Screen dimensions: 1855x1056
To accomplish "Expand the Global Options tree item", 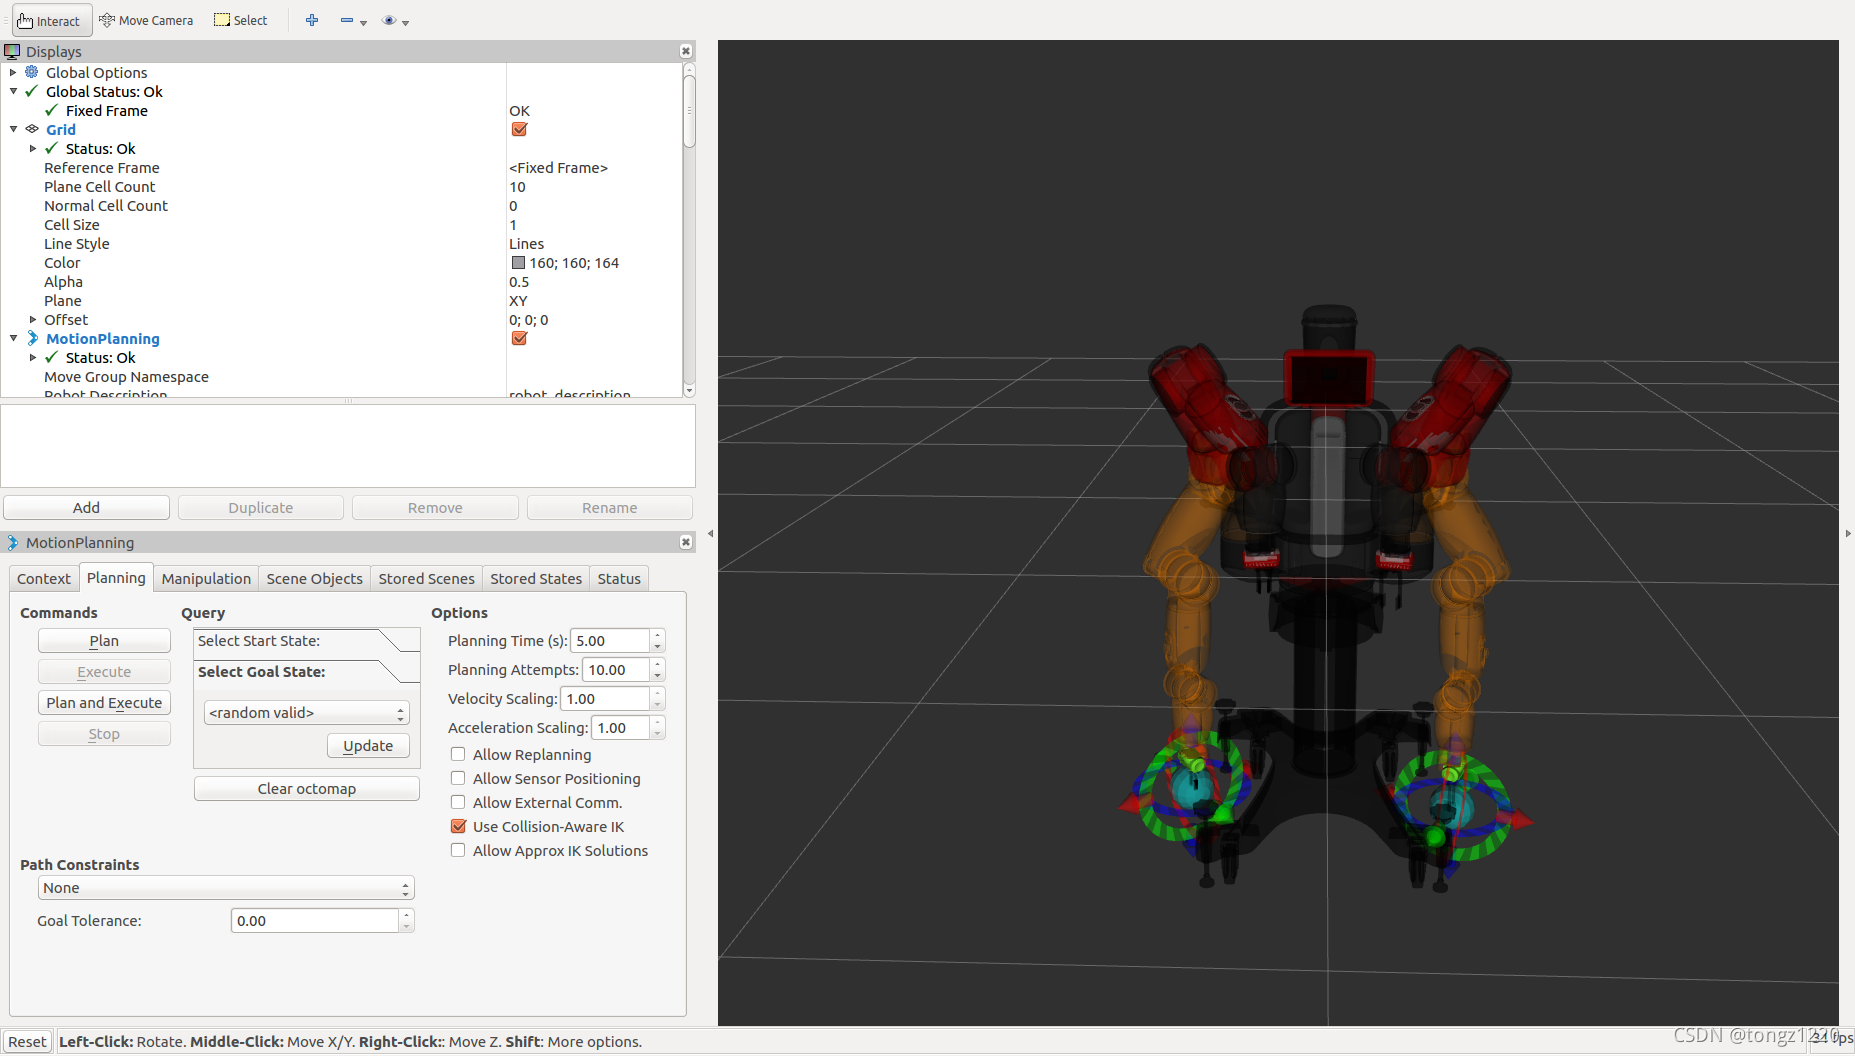I will click(x=13, y=72).
